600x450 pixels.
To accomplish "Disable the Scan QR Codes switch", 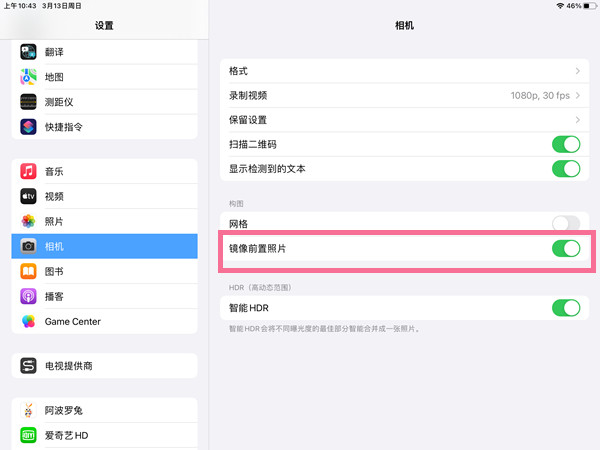I will 565,144.
